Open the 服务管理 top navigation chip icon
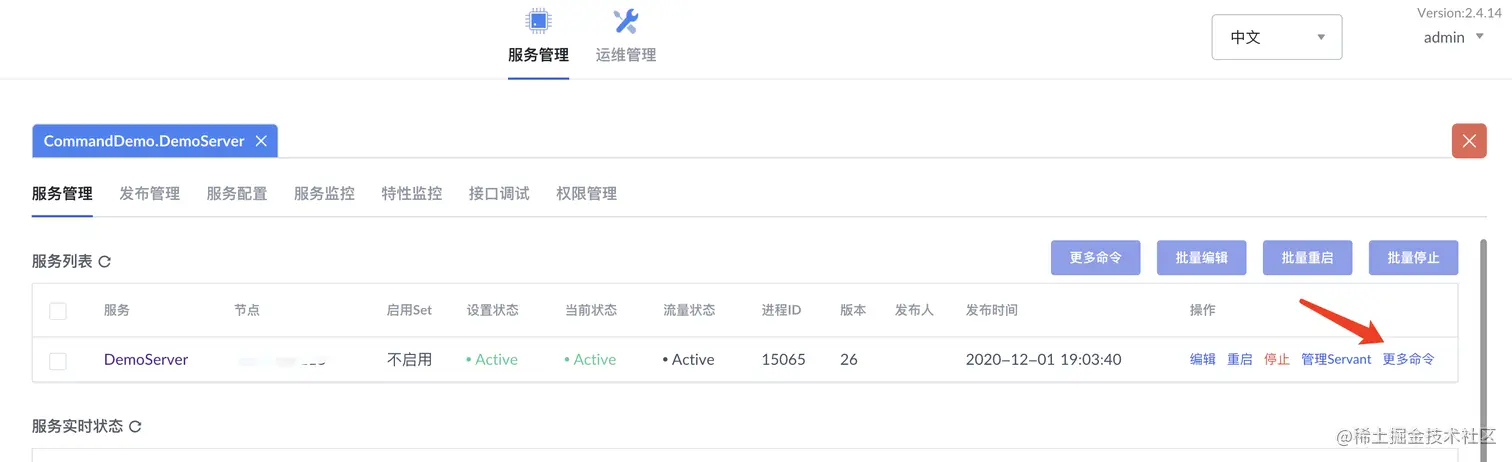Viewport: 1512px width, 462px height. 538,21
